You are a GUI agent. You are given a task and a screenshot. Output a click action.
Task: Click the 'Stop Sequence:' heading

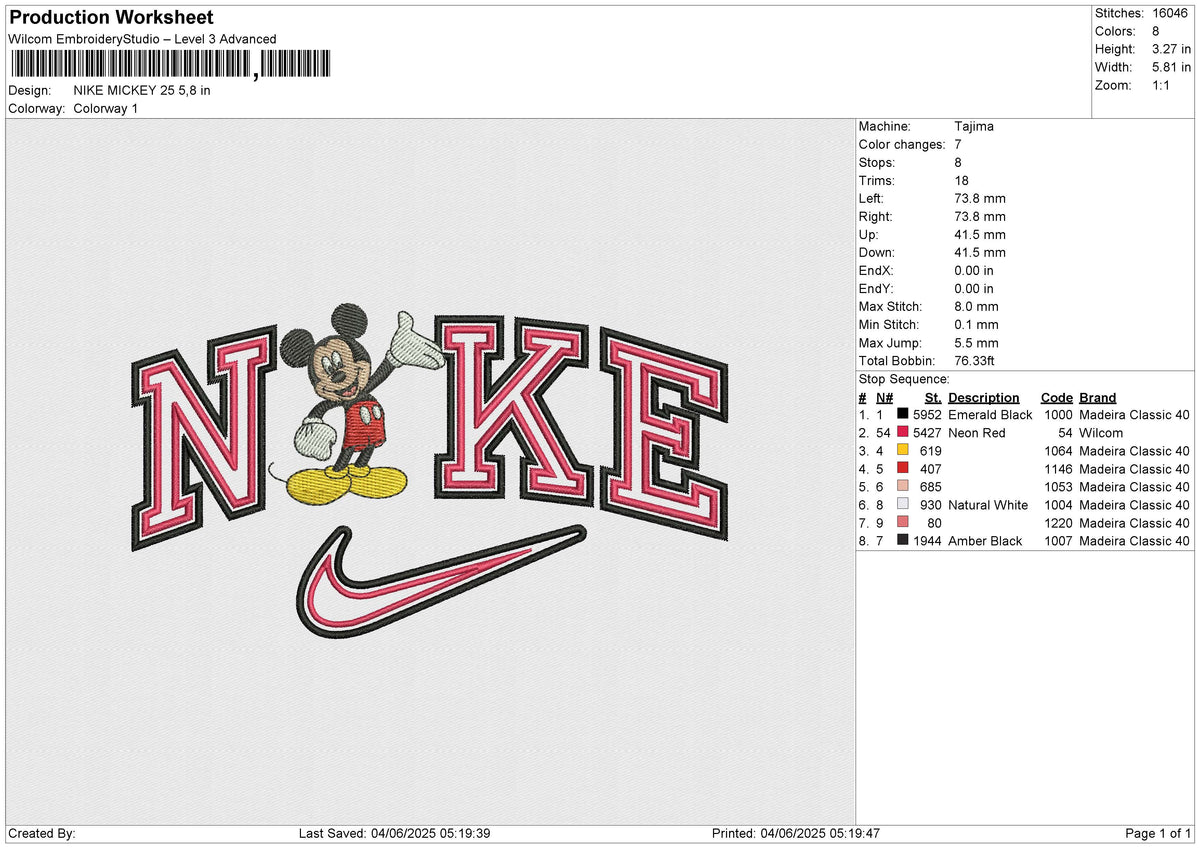904,379
